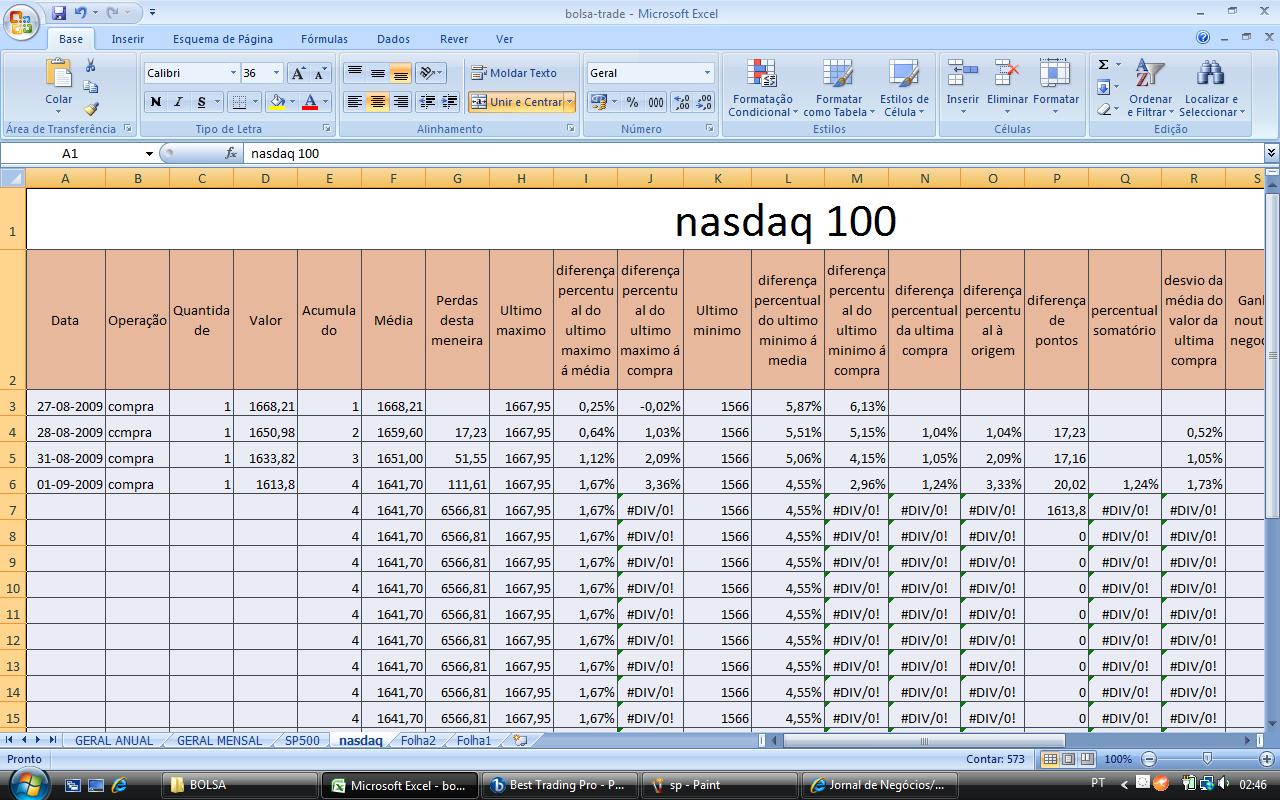
Task: Open Excel Help question mark icon
Action: (x=1203, y=38)
